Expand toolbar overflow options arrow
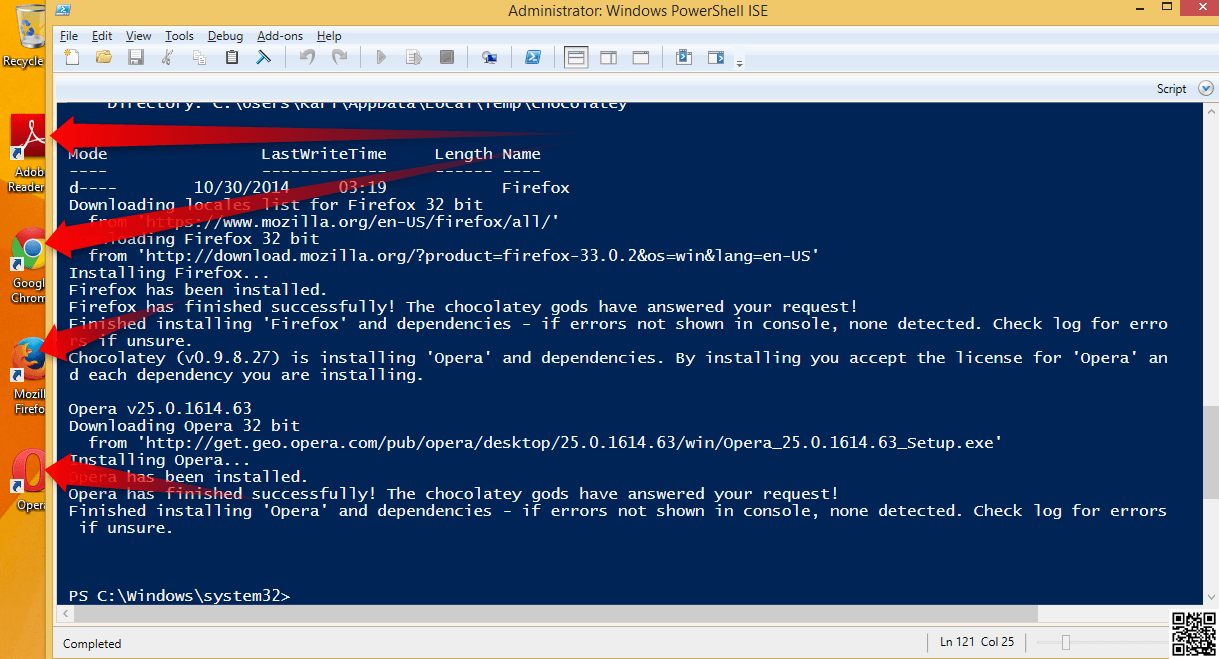 tap(739, 64)
